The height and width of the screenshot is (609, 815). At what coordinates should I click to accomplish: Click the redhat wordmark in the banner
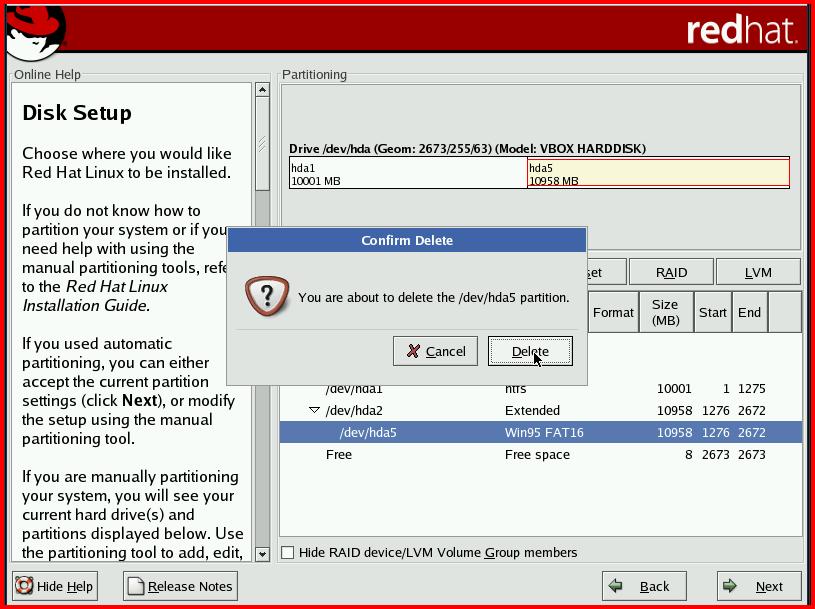pyautogui.click(x=741, y=31)
